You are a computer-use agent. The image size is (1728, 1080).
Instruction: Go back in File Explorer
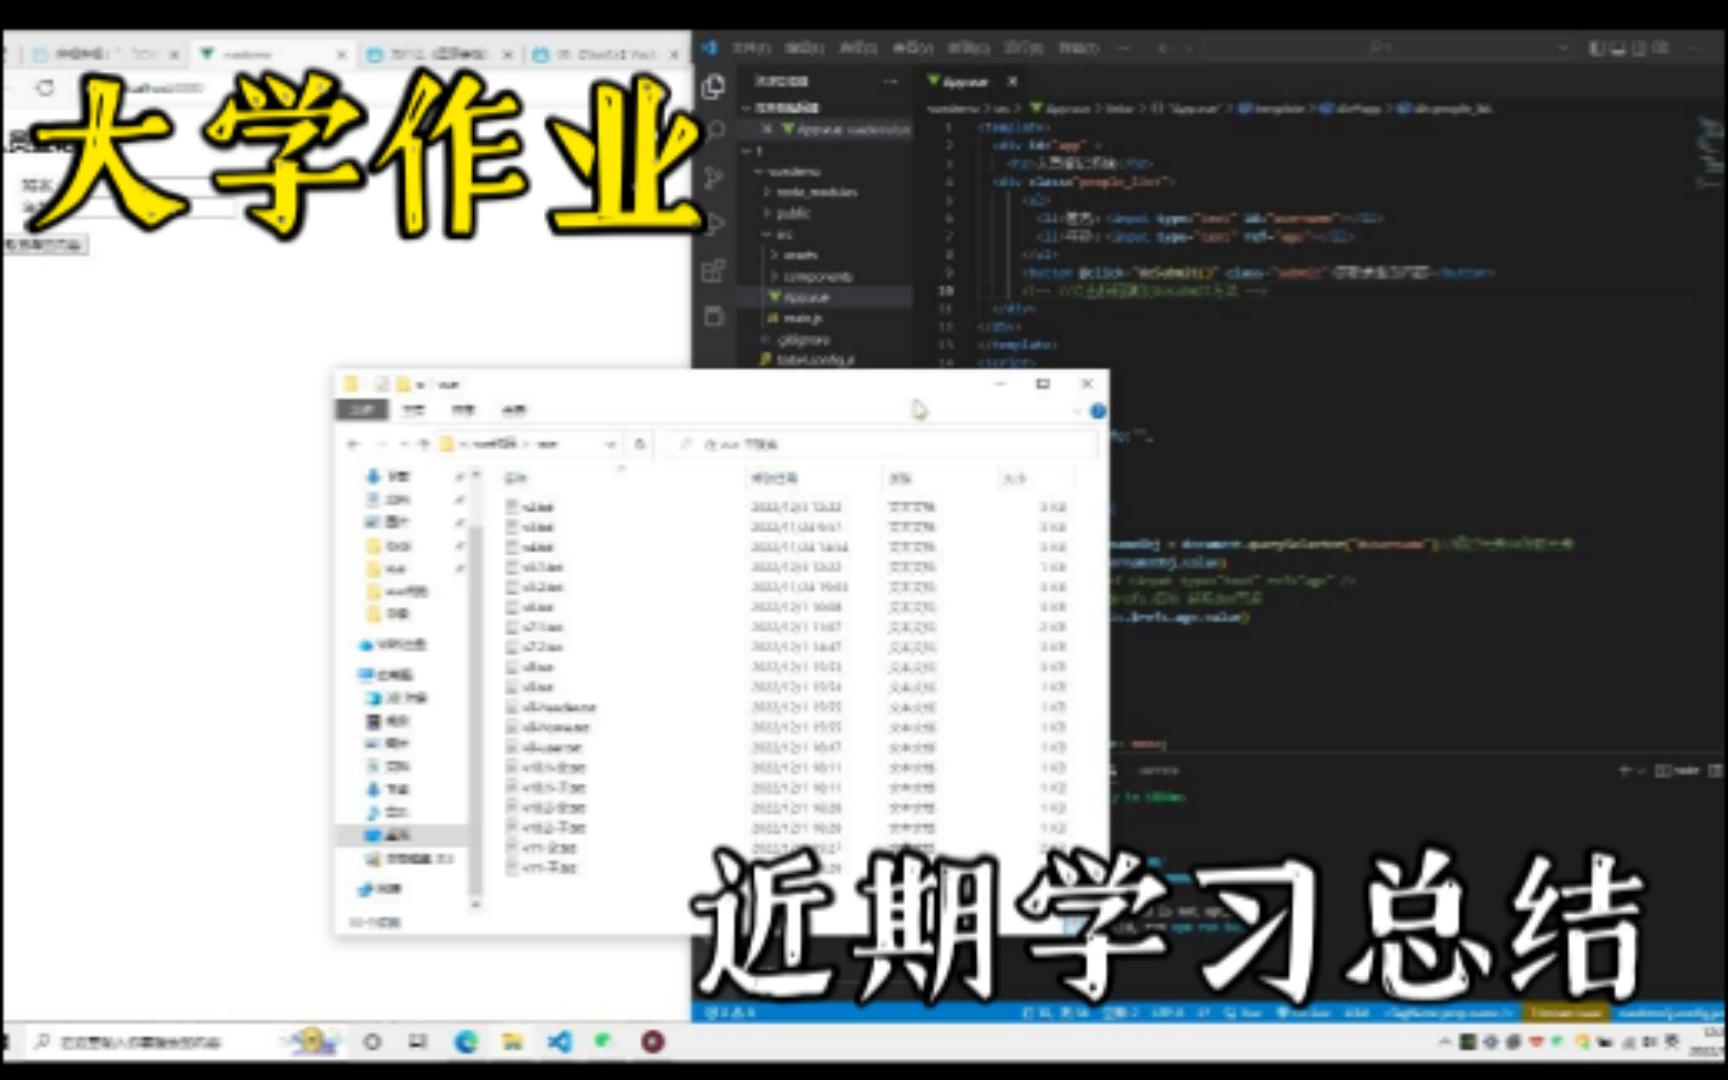(x=352, y=443)
